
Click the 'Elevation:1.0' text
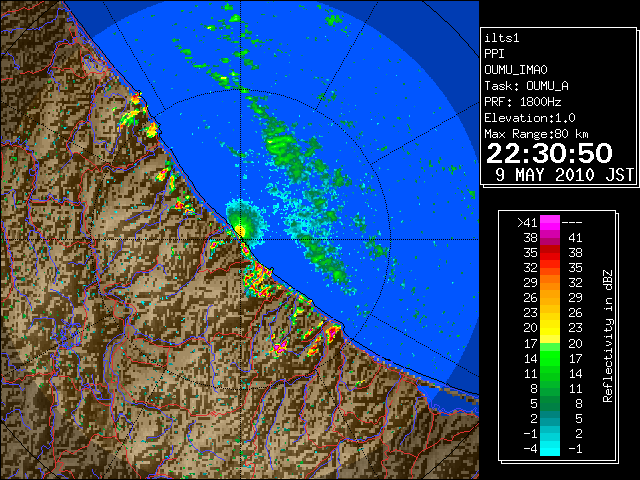530,118
